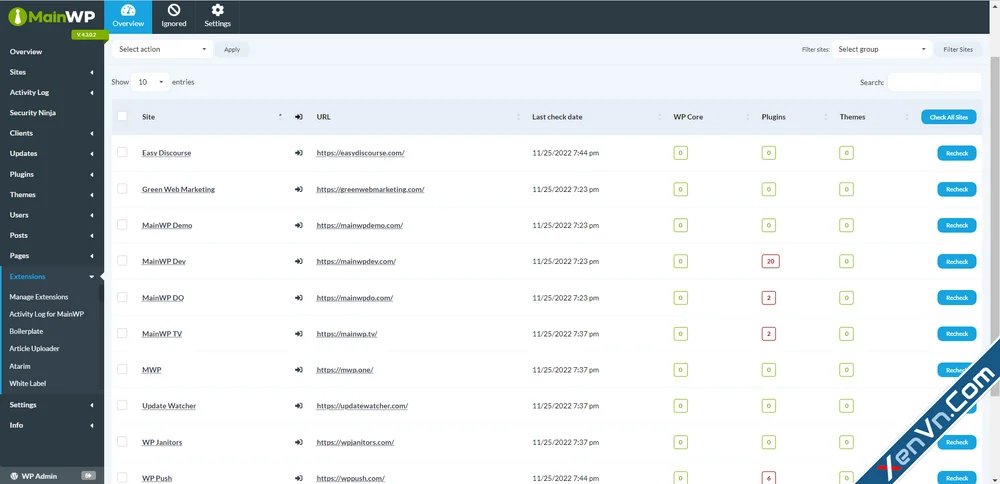Open the https://mainwpdev.com/ link
The height and width of the screenshot is (484, 1000).
pos(356,261)
